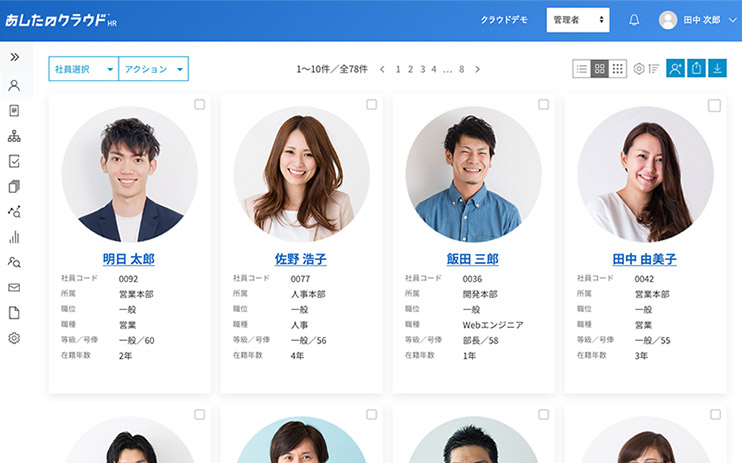Check the box on 田中 由美子 card
The image size is (742, 463).
point(714,105)
